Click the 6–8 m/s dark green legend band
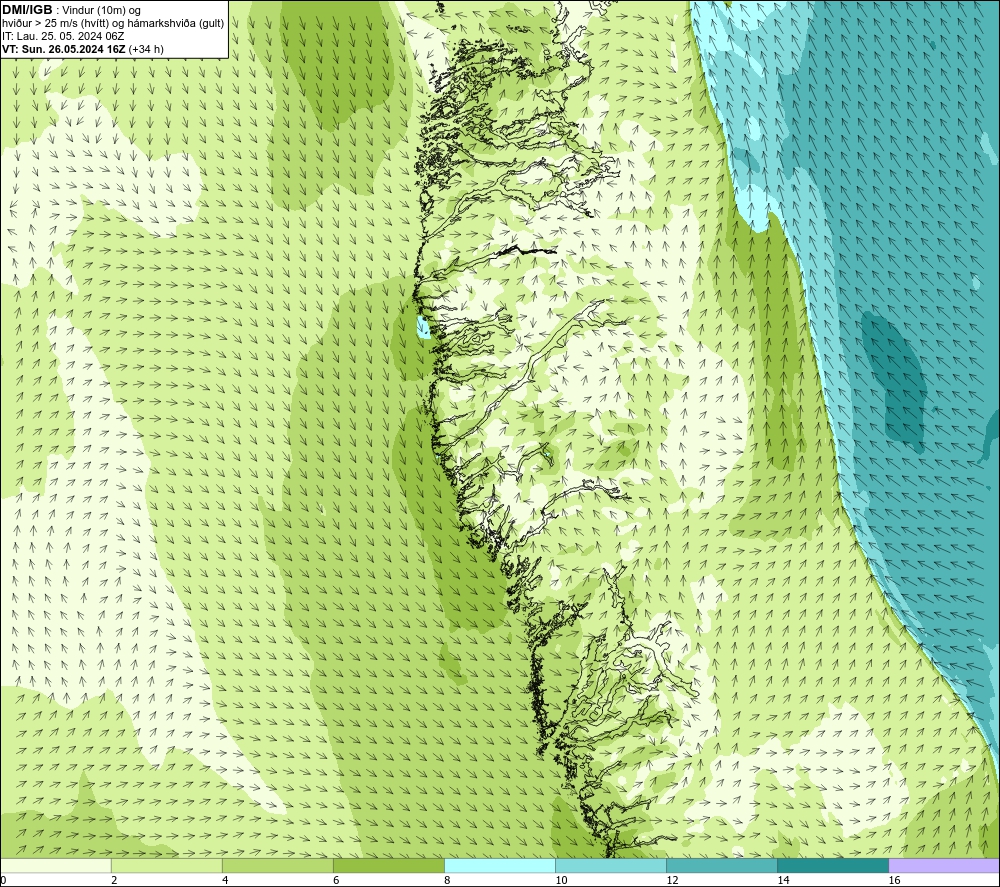The height and width of the screenshot is (887, 1000). (x=388, y=865)
